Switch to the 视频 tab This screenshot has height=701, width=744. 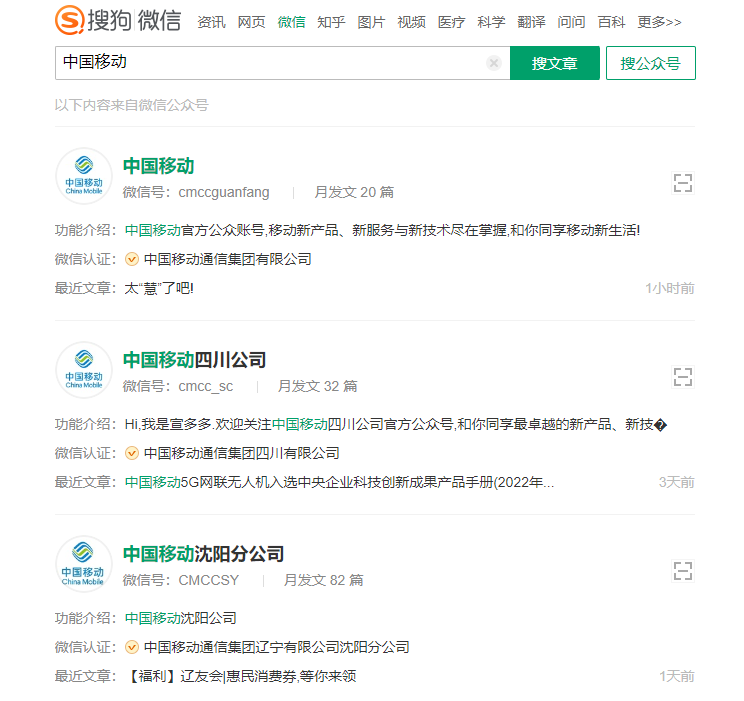411,22
